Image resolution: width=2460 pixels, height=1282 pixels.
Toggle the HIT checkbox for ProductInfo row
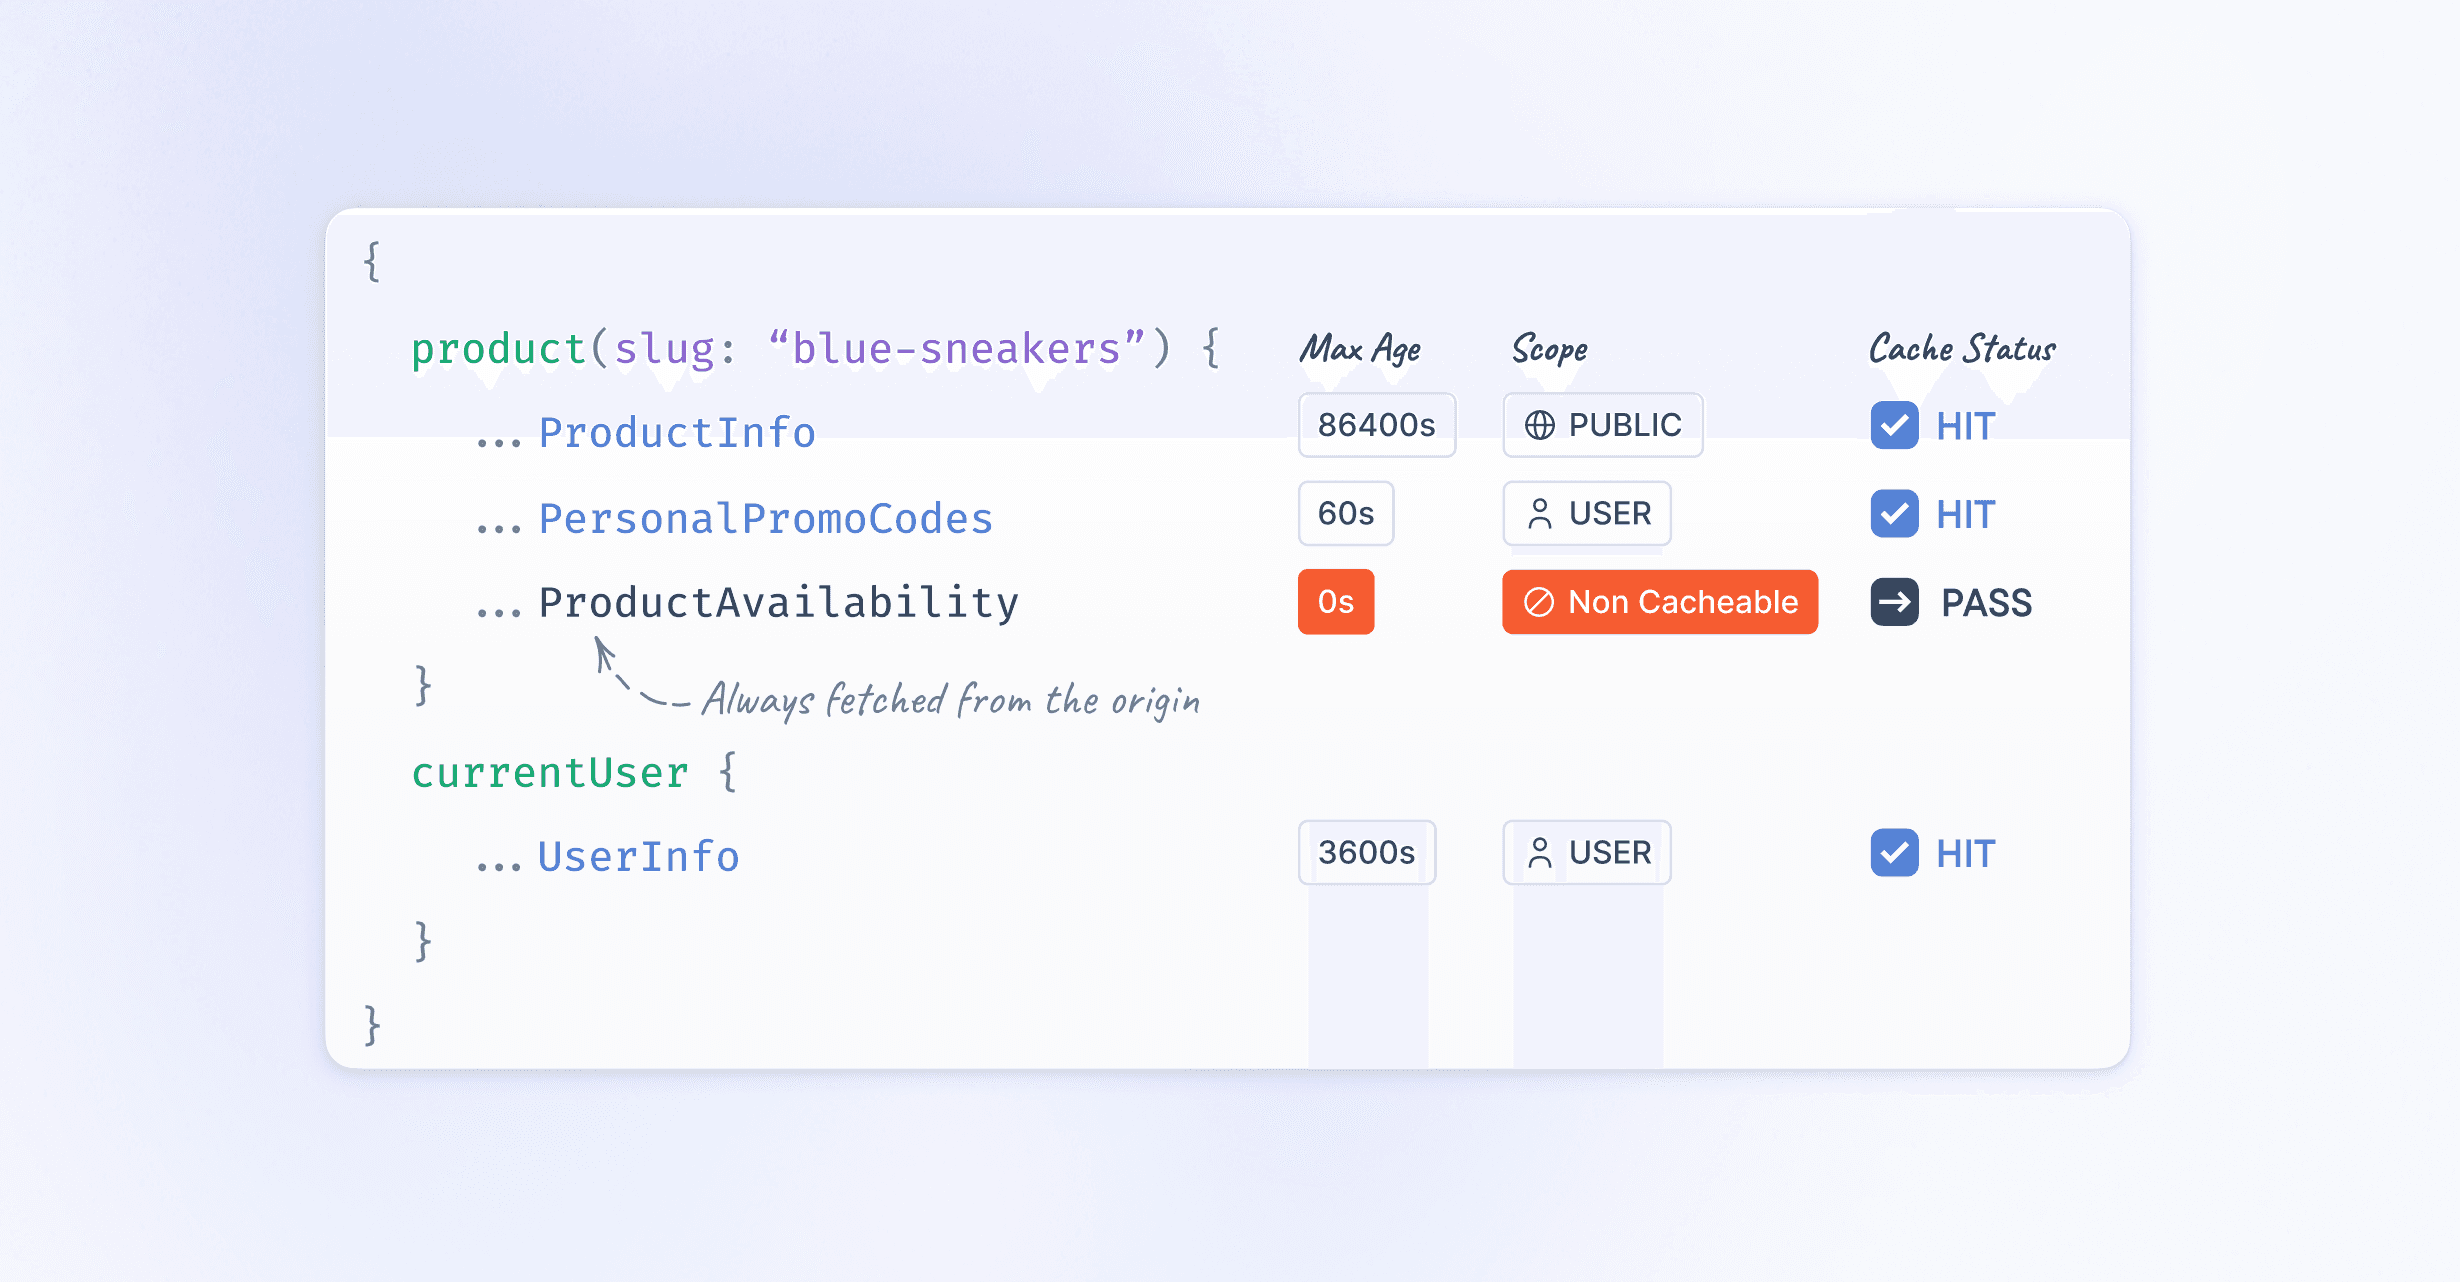coord(1894,426)
